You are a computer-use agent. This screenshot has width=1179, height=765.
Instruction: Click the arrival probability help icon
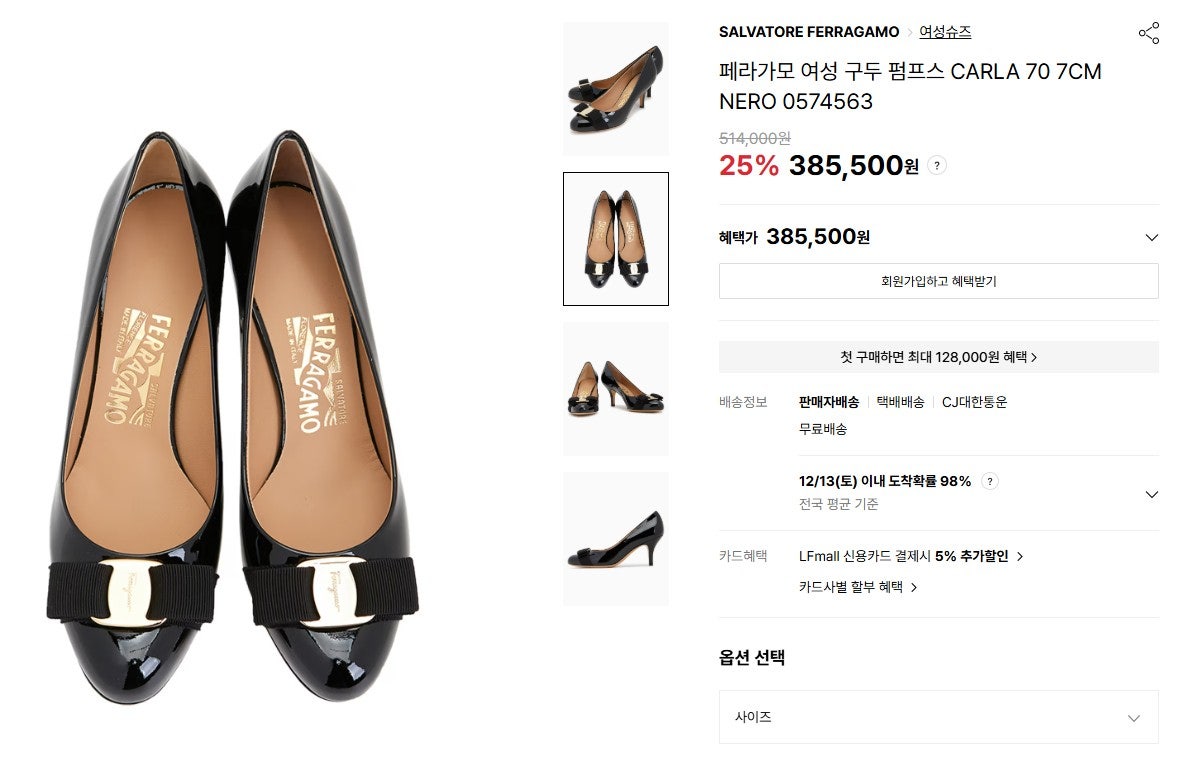pos(990,481)
